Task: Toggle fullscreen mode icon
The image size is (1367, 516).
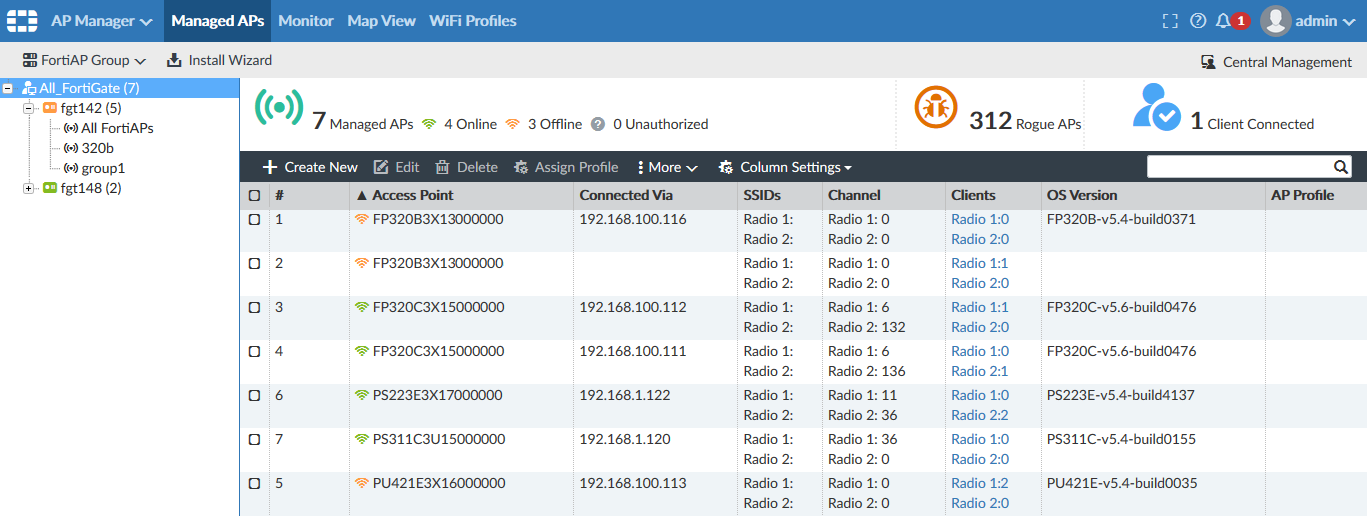Action: pos(1171,21)
